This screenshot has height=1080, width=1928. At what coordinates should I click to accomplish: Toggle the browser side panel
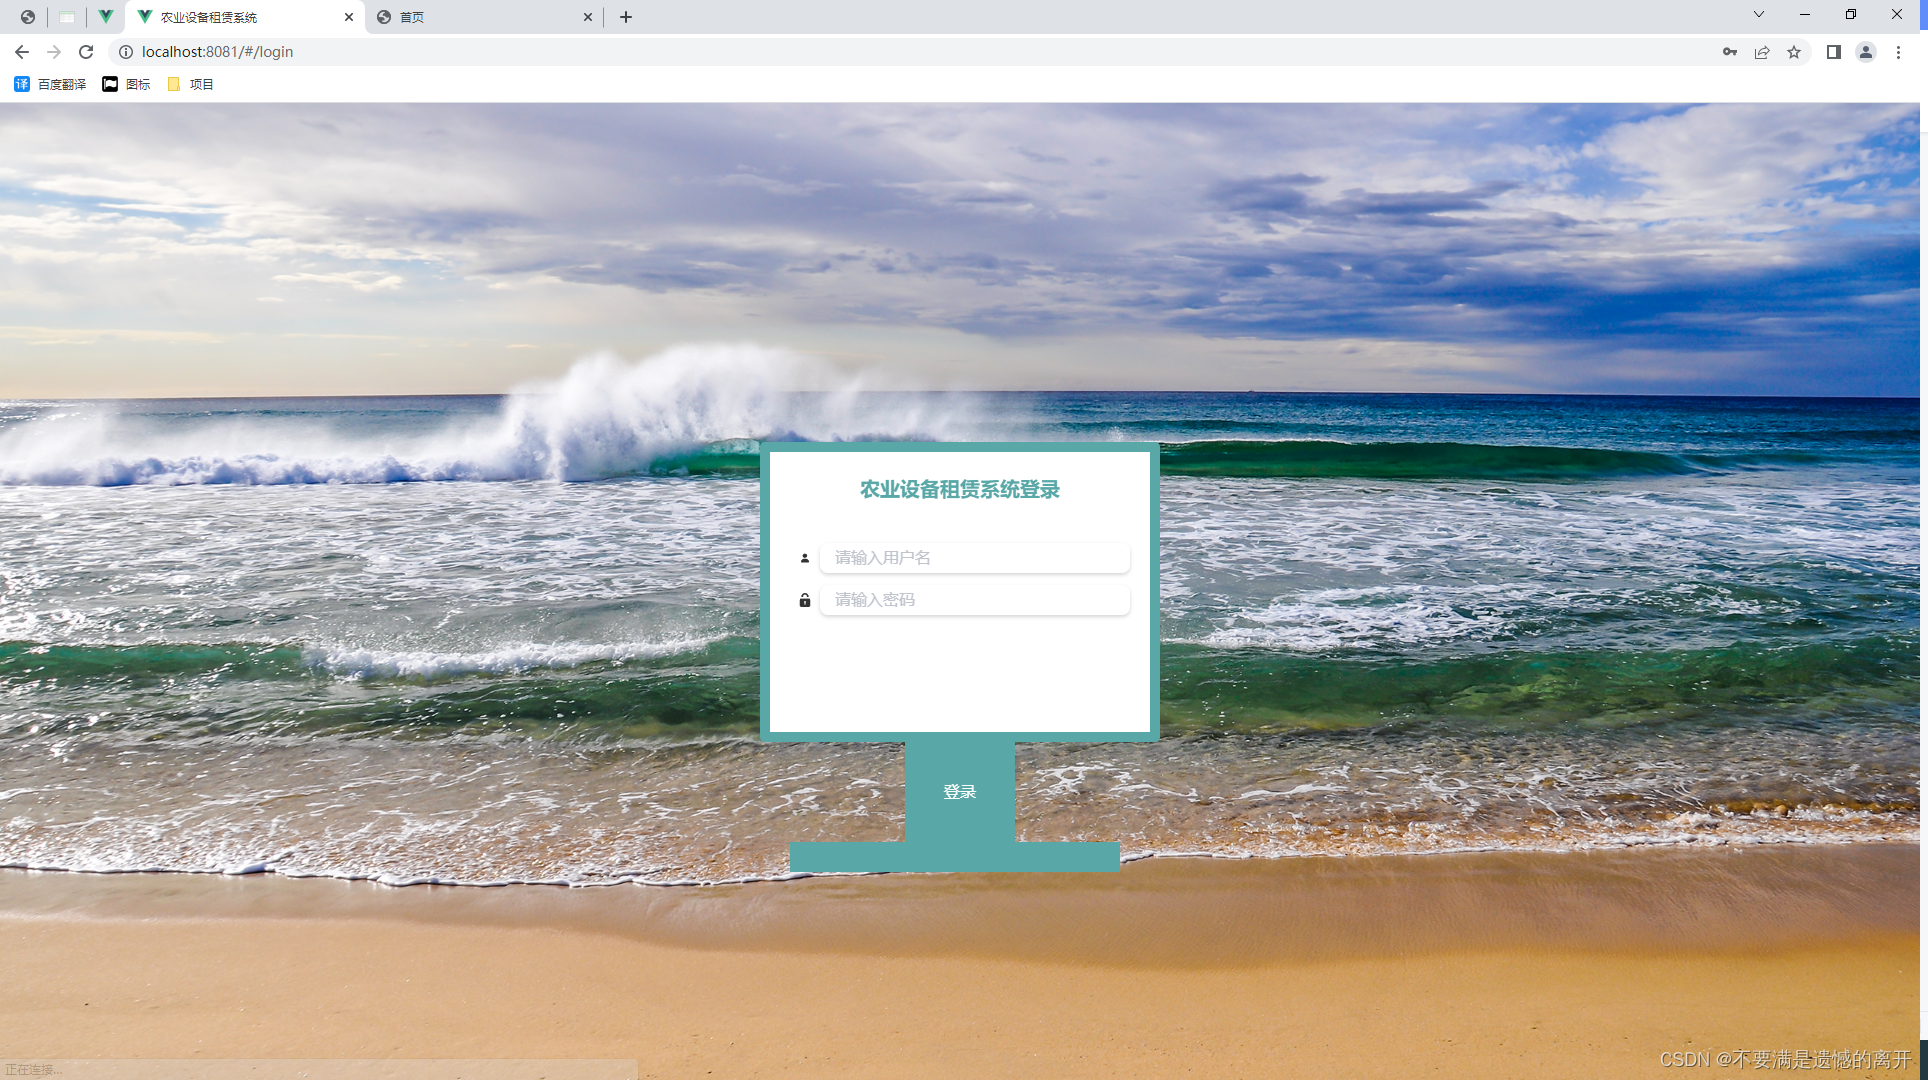coord(1833,52)
